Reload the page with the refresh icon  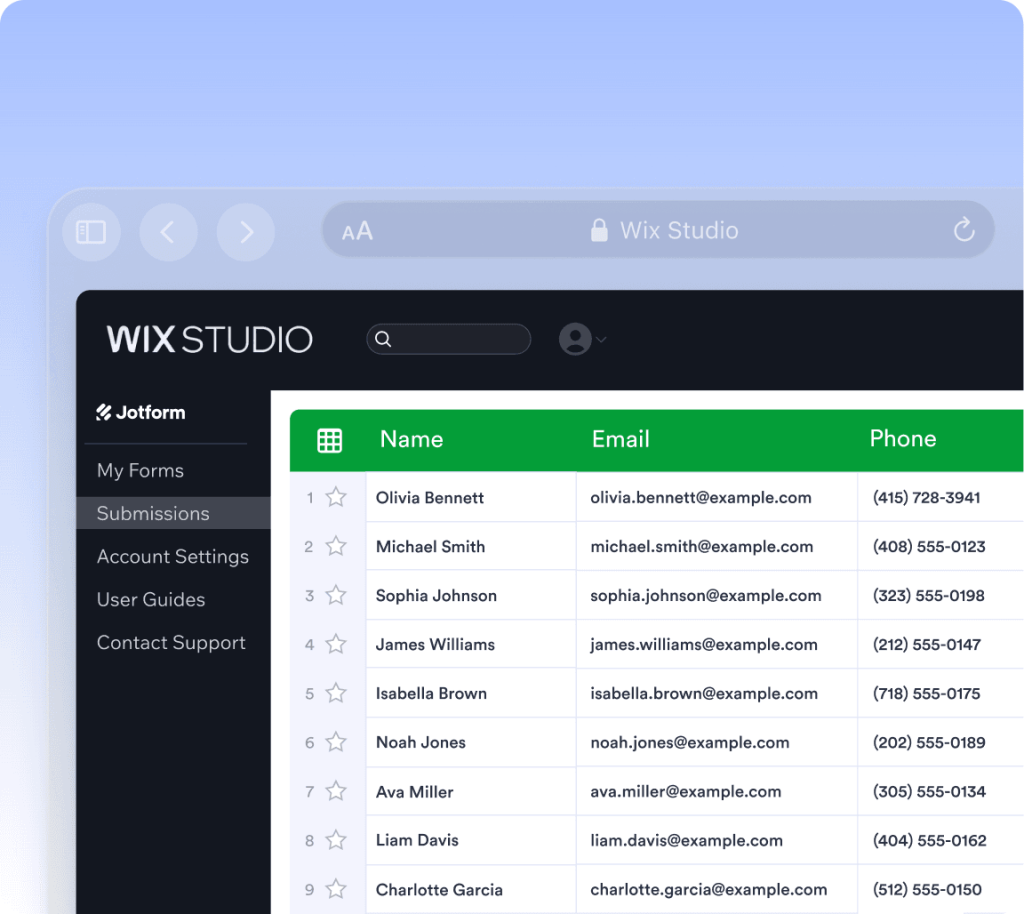[x=964, y=229]
